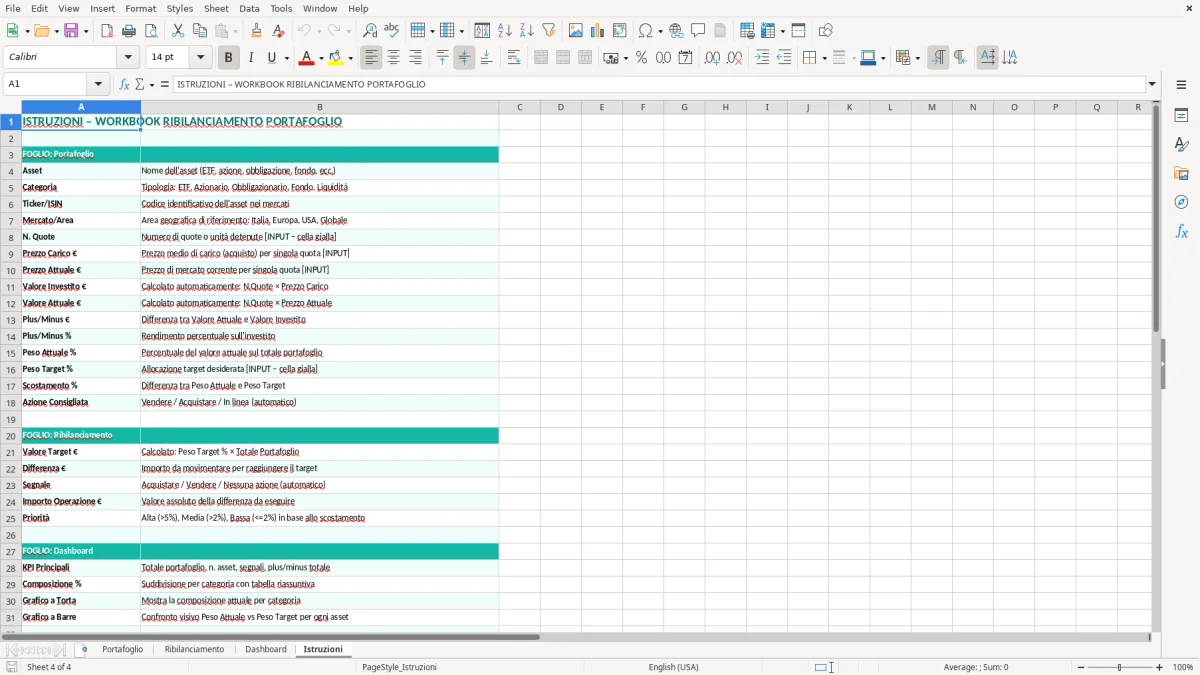Toggle Wrap Text
The width and height of the screenshot is (1200, 675).
tap(514, 58)
